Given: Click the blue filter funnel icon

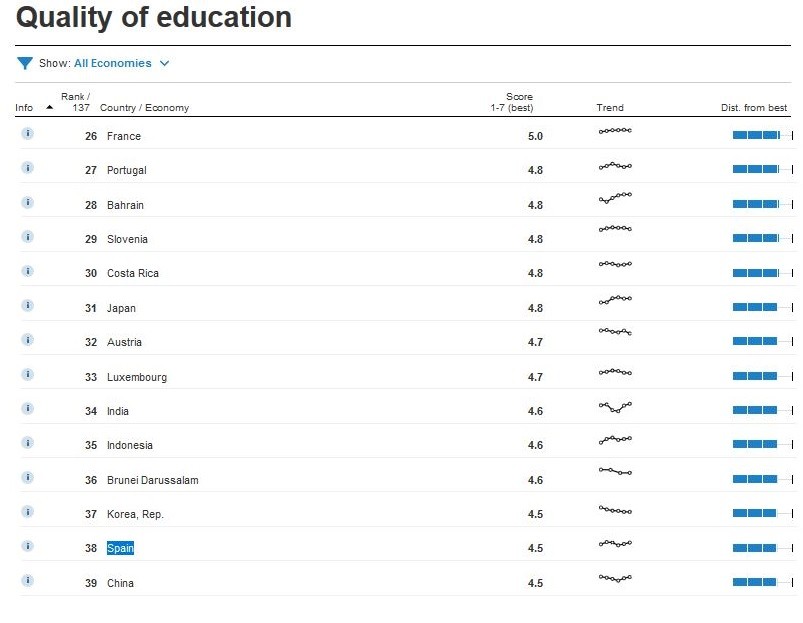Looking at the screenshot, I should coord(25,63).
